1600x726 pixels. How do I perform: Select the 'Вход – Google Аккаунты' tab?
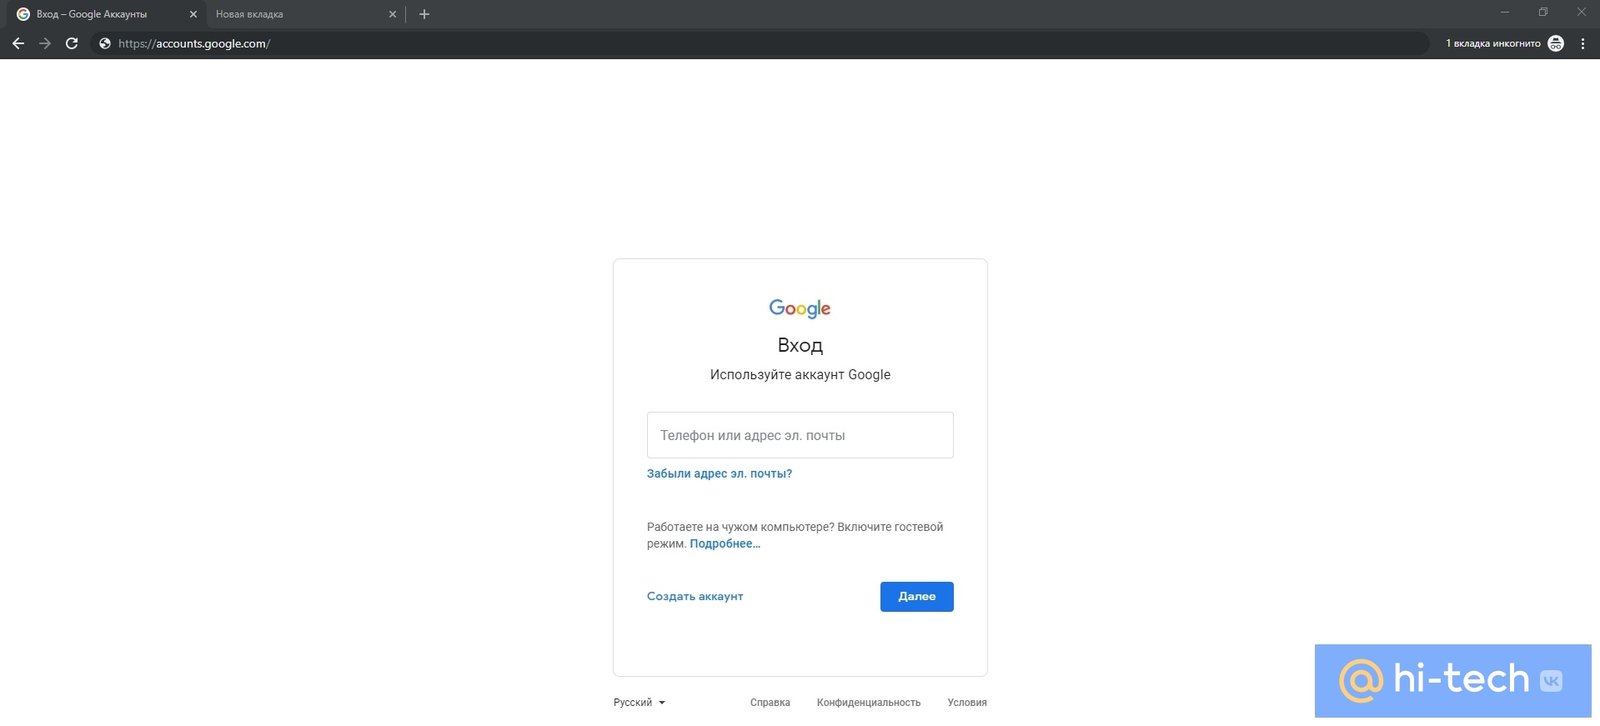[x=106, y=14]
